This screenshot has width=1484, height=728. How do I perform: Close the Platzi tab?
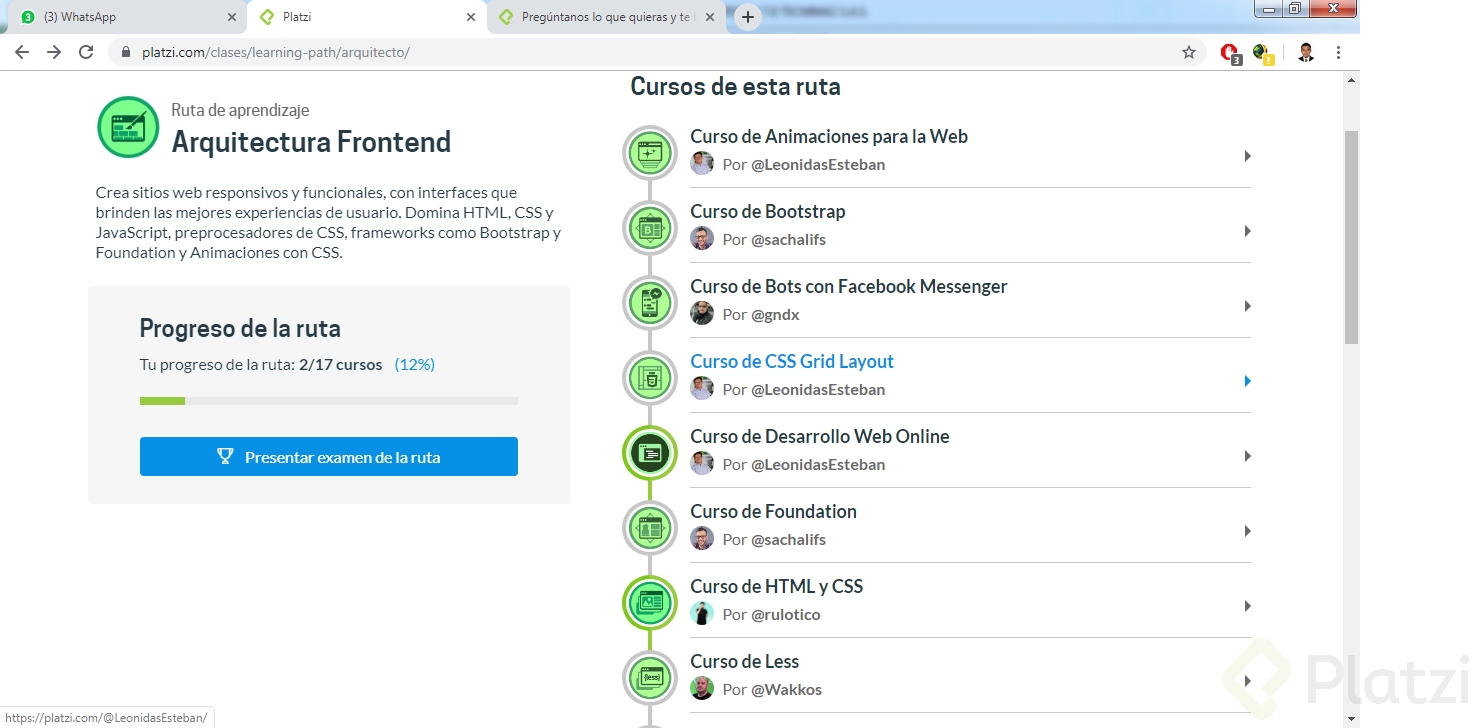pos(471,17)
